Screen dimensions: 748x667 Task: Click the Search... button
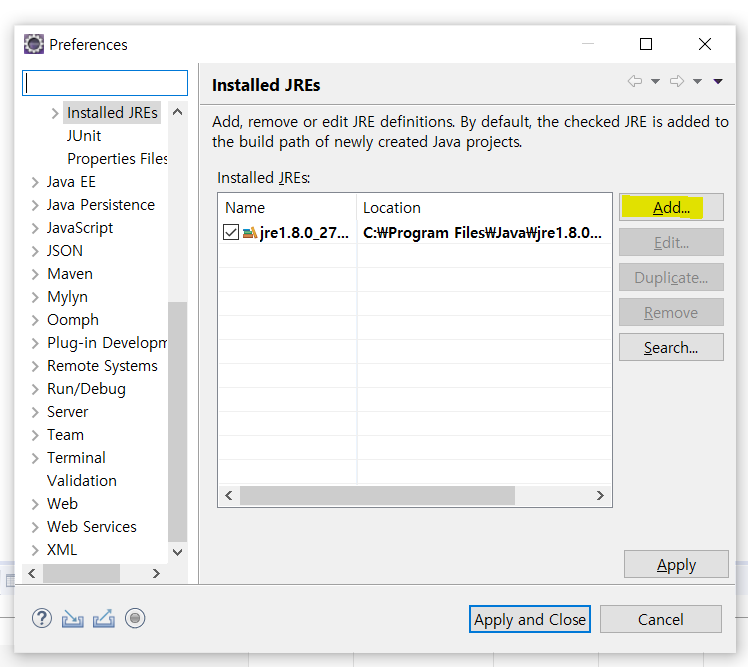pyautogui.click(x=671, y=347)
